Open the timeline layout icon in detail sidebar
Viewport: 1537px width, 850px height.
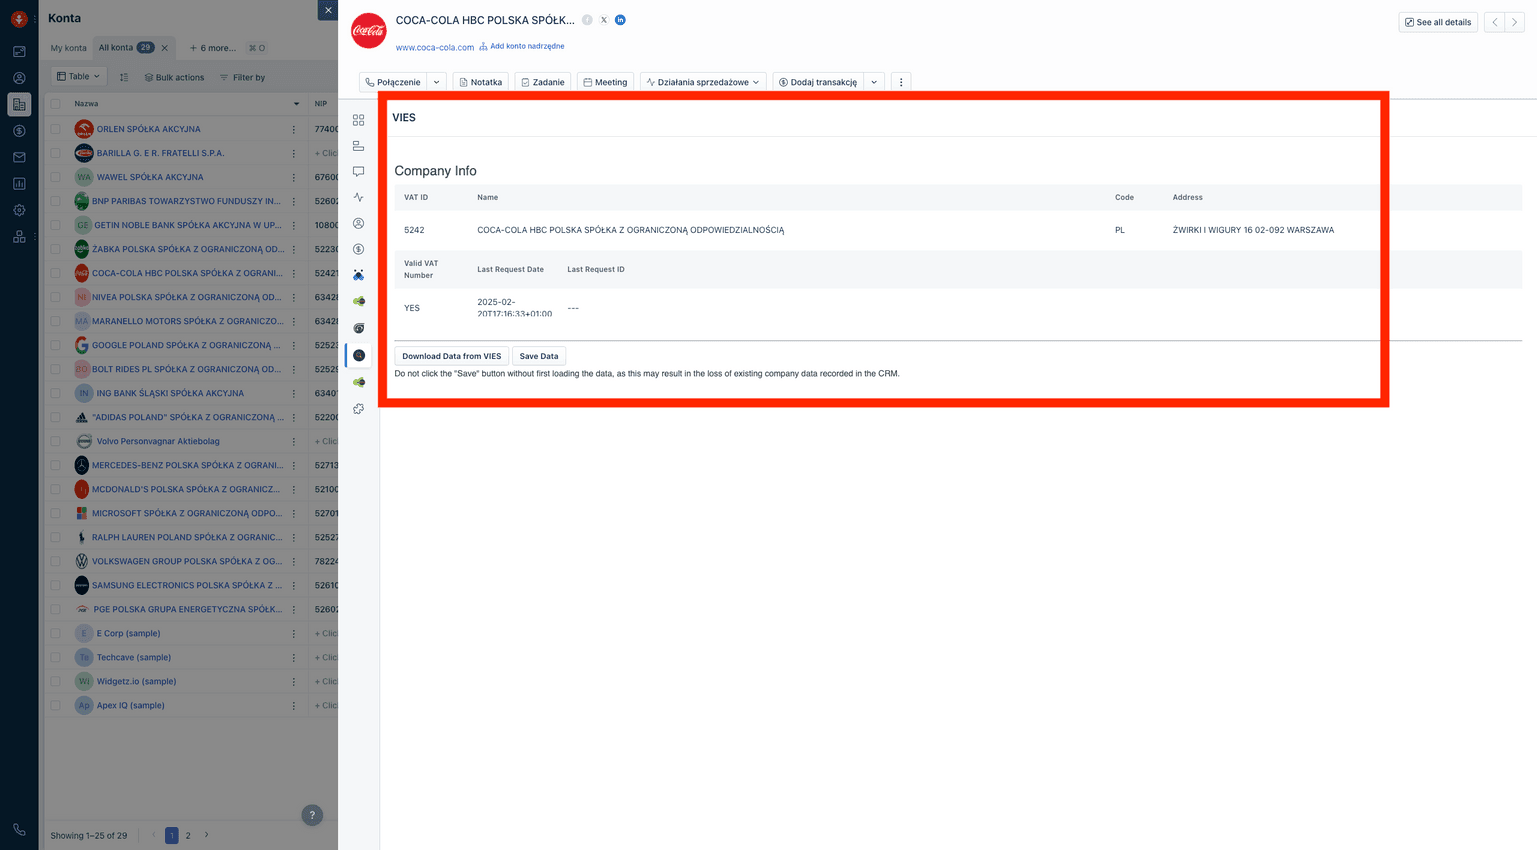358,146
